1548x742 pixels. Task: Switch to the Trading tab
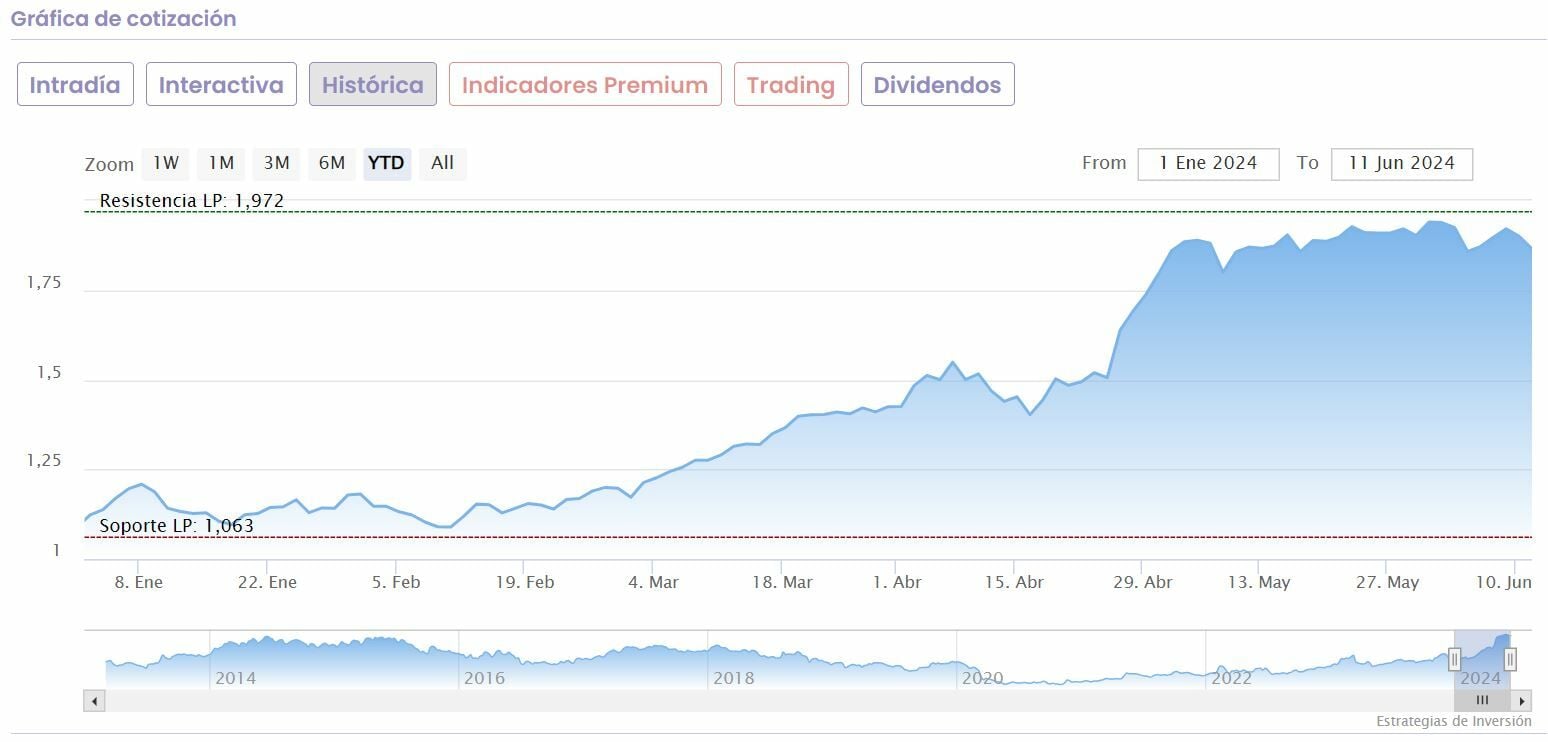[791, 85]
